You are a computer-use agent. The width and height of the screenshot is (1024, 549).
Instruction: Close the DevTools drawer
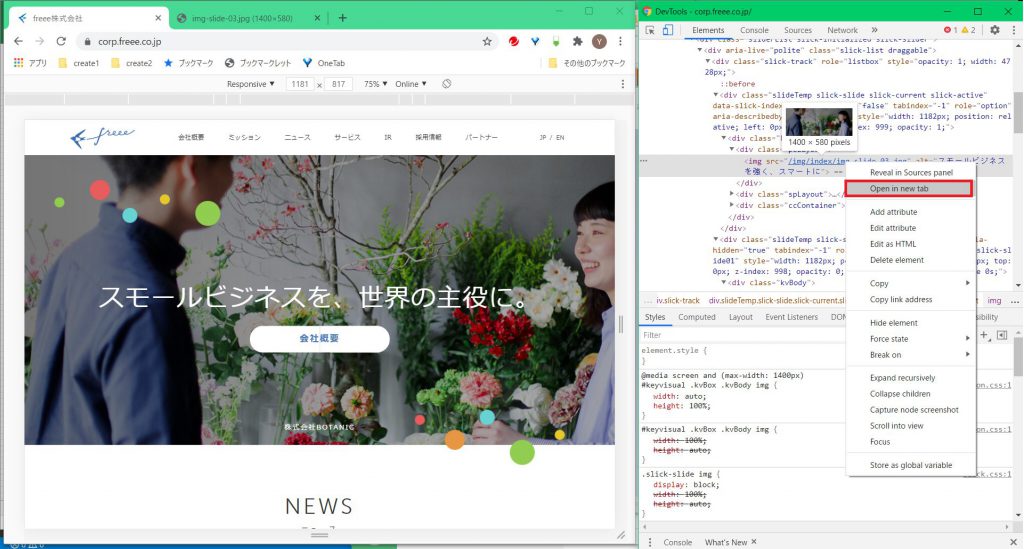[x=1014, y=542]
